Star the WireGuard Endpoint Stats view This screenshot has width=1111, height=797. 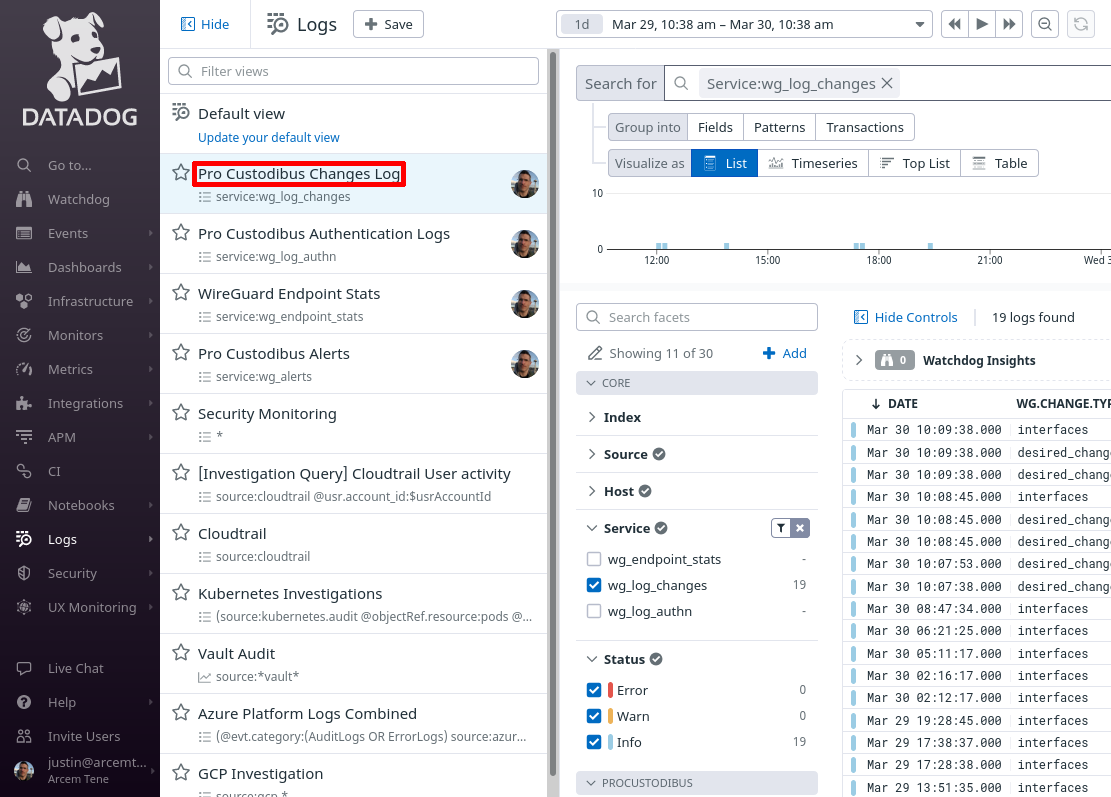pyautogui.click(x=181, y=292)
